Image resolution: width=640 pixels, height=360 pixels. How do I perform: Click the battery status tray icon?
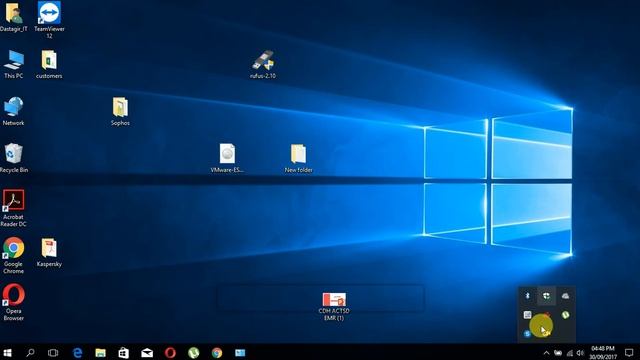(558, 353)
